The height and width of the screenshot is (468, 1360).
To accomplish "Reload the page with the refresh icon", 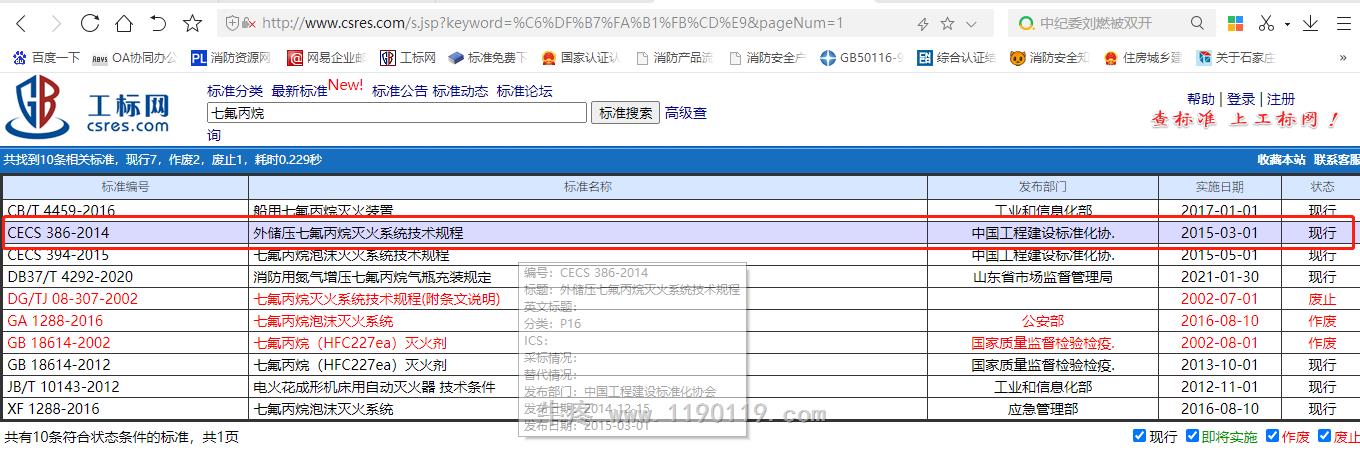I will [90, 23].
